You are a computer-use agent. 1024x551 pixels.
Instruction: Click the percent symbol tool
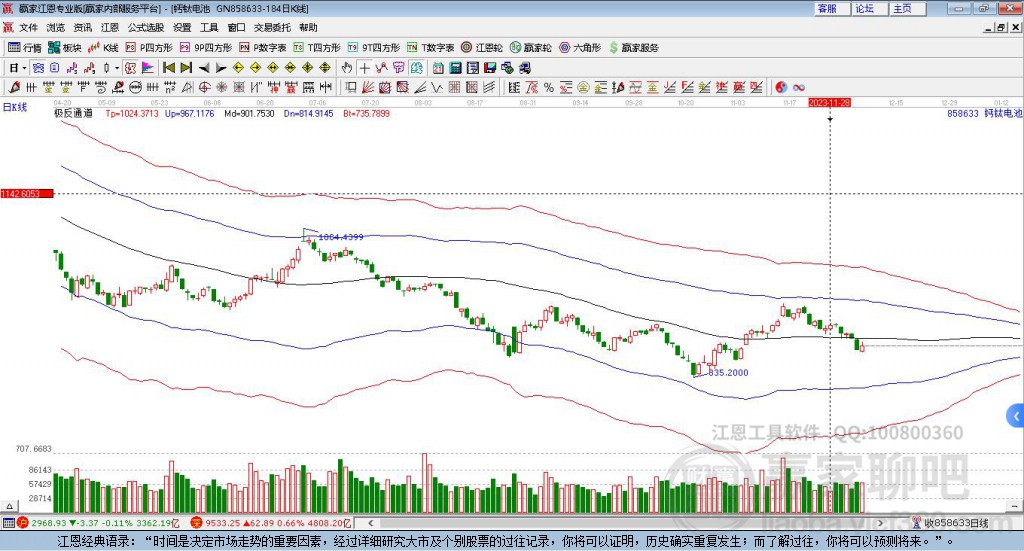549,87
